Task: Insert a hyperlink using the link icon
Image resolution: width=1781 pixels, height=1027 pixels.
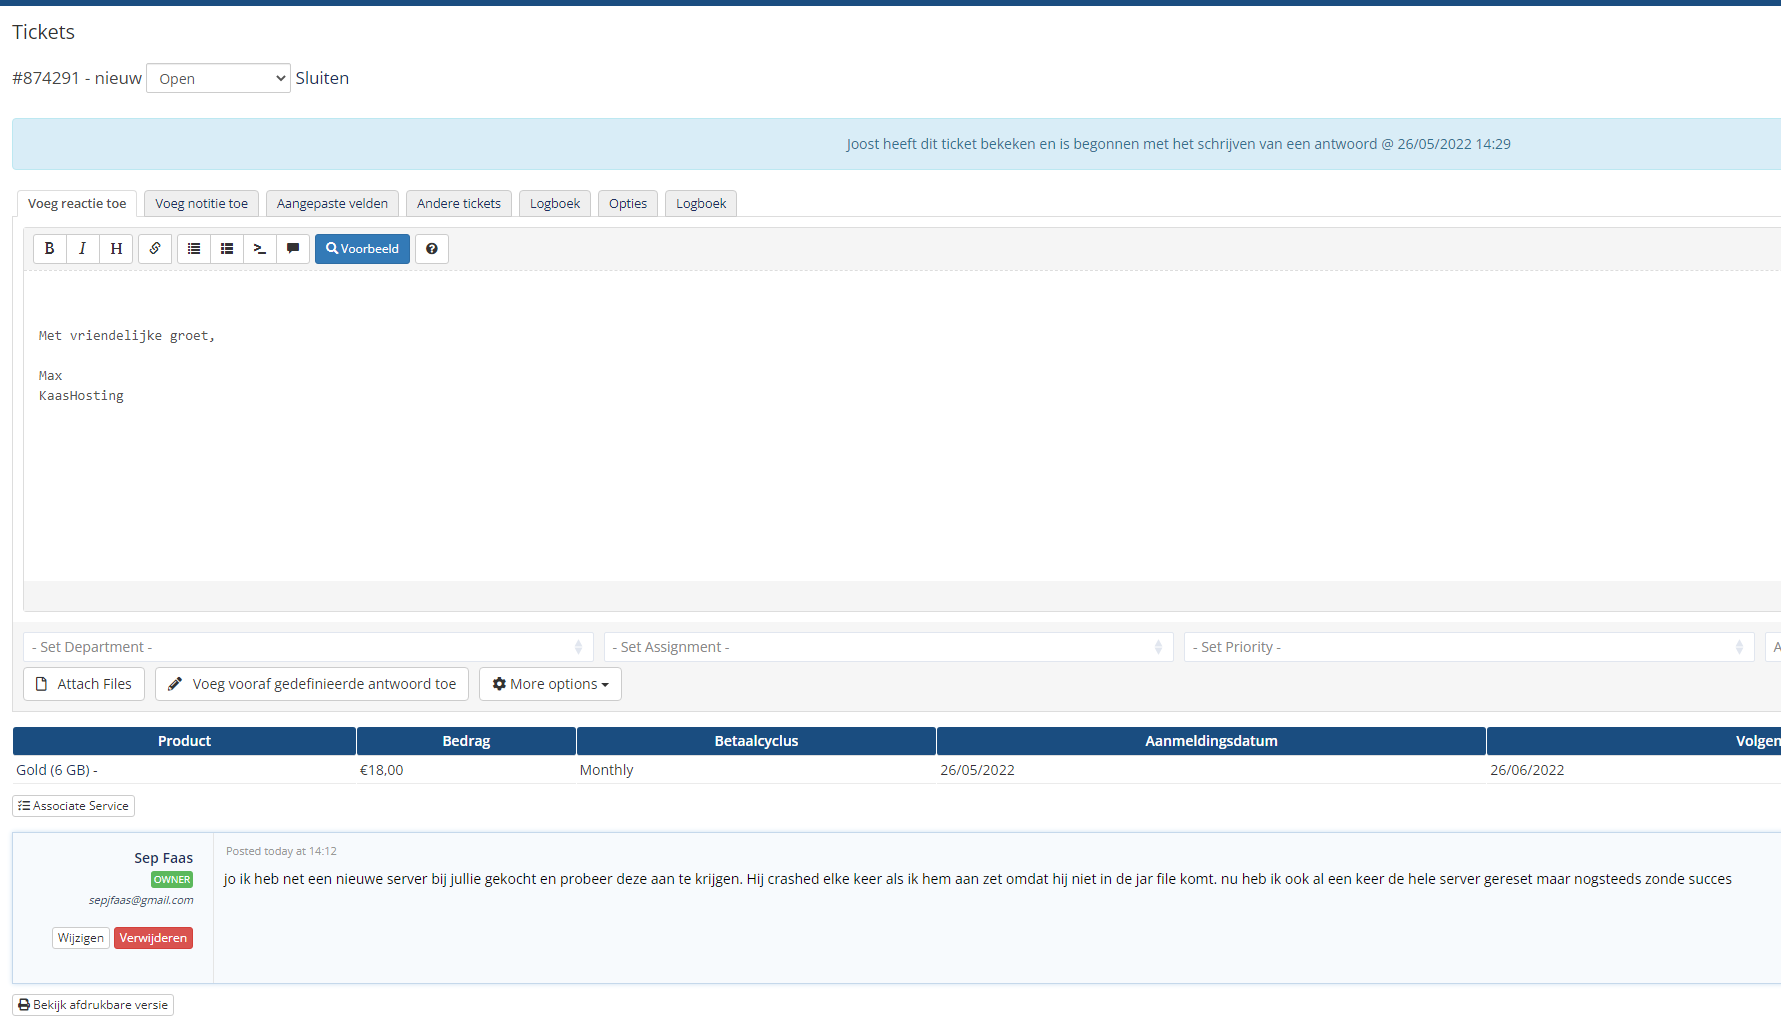Action: (155, 249)
